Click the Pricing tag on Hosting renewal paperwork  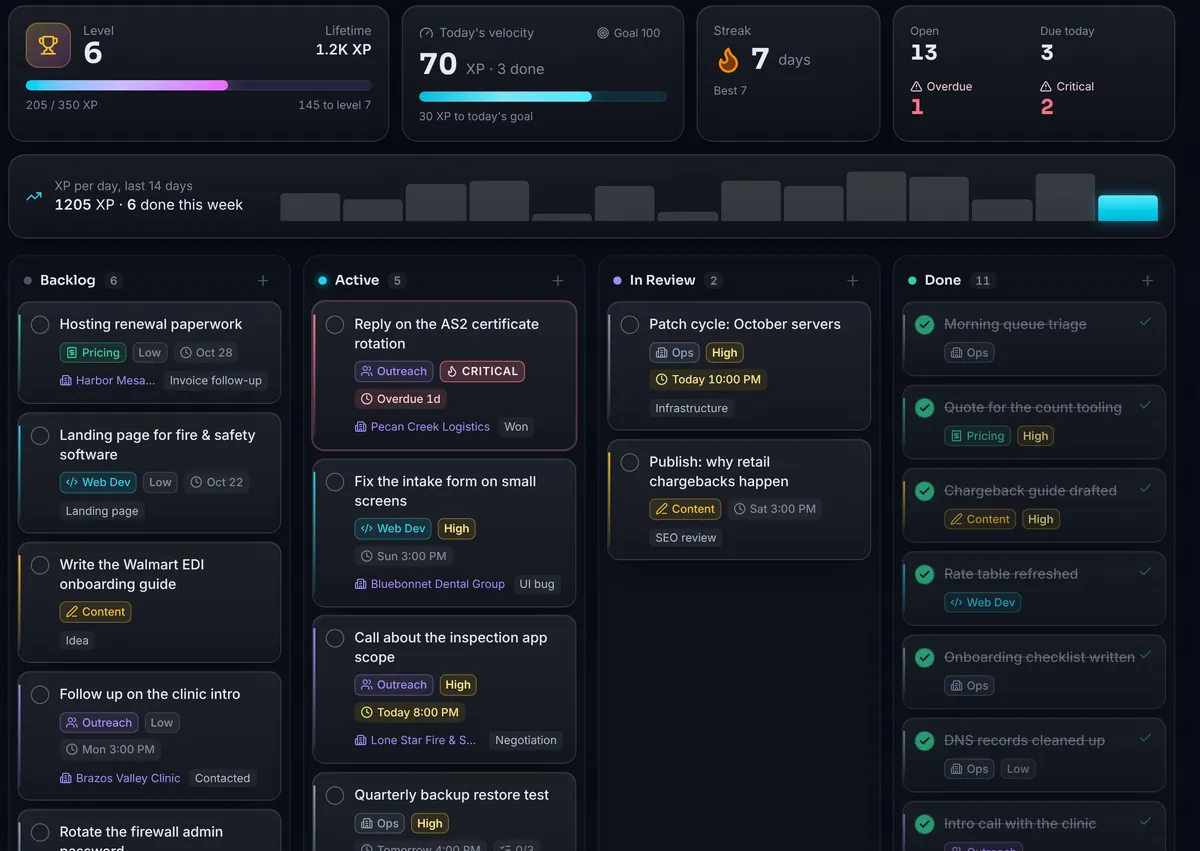pyautogui.click(x=92, y=353)
